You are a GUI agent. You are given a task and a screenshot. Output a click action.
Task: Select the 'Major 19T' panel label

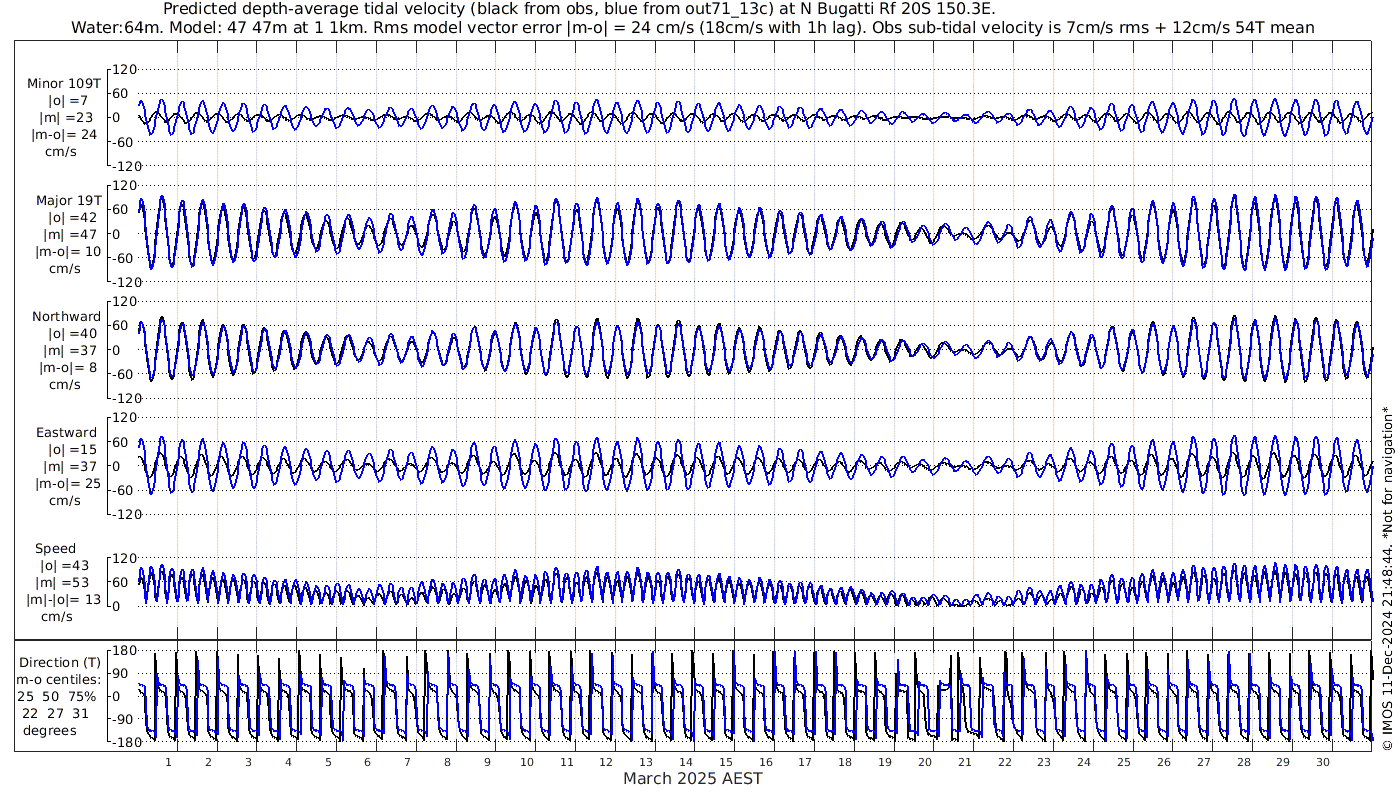click(68, 201)
